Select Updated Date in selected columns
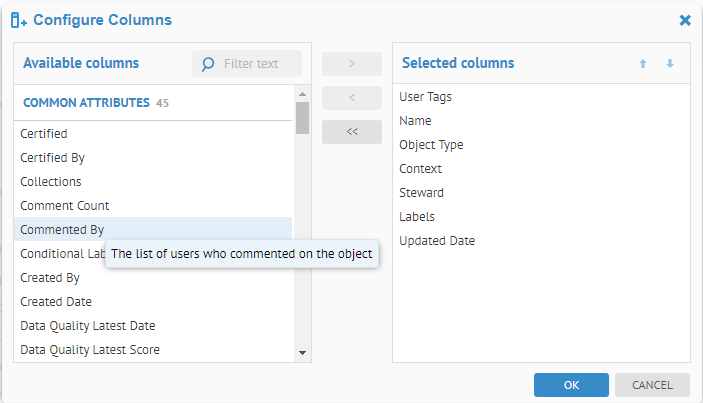This screenshot has height=403, width=703. point(436,241)
